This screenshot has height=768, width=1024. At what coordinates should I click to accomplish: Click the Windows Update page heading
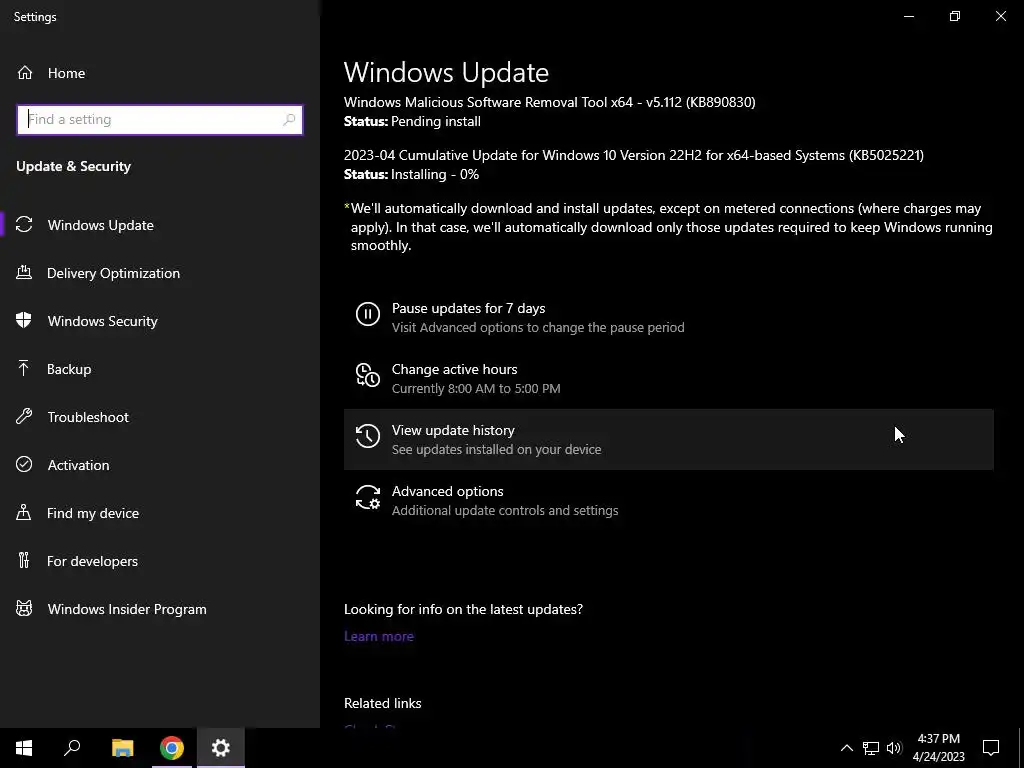click(x=446, y=72)
